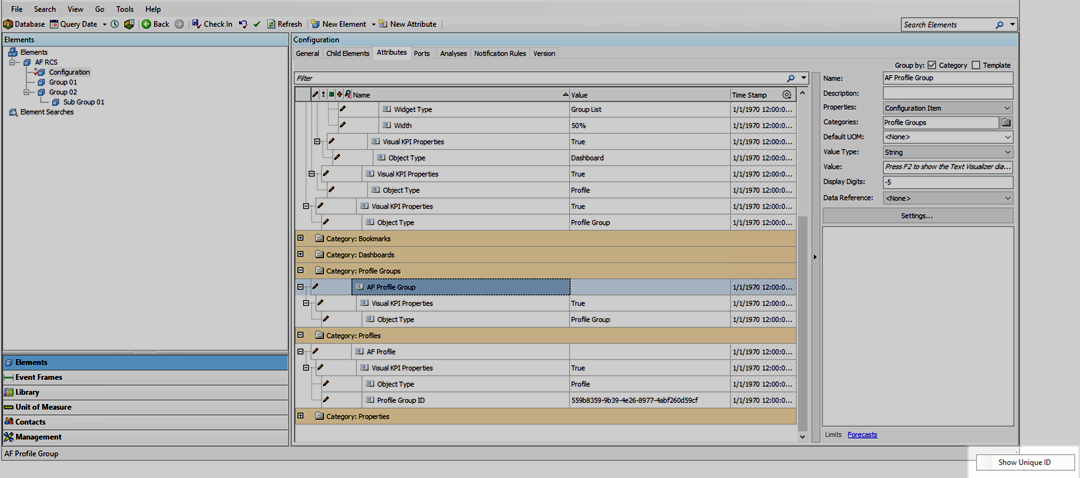The width and height of the screenshot is (1080, 478).
Task: Click the Settings... button
Action: [x=917, y=215]
